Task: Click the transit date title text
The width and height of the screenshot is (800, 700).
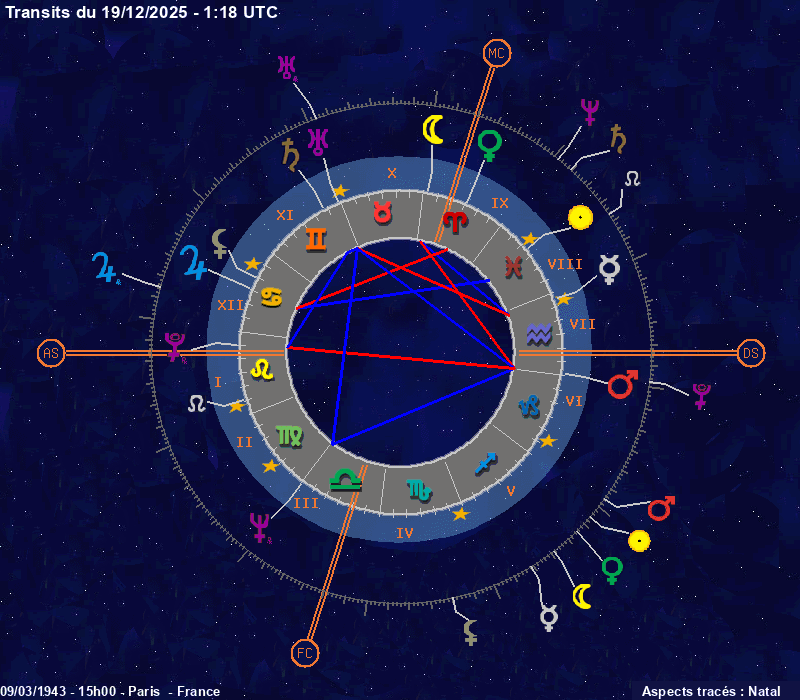Action: pos(142,12)
